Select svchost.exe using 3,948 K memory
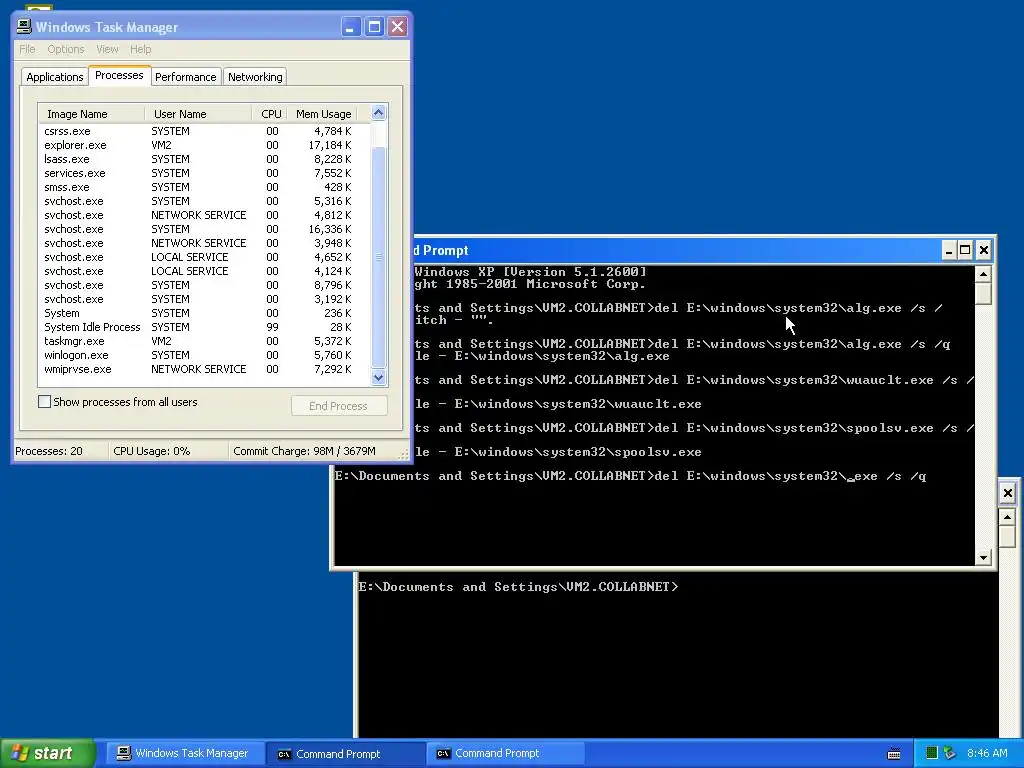The image size is (1024, 768). (198, 243)
